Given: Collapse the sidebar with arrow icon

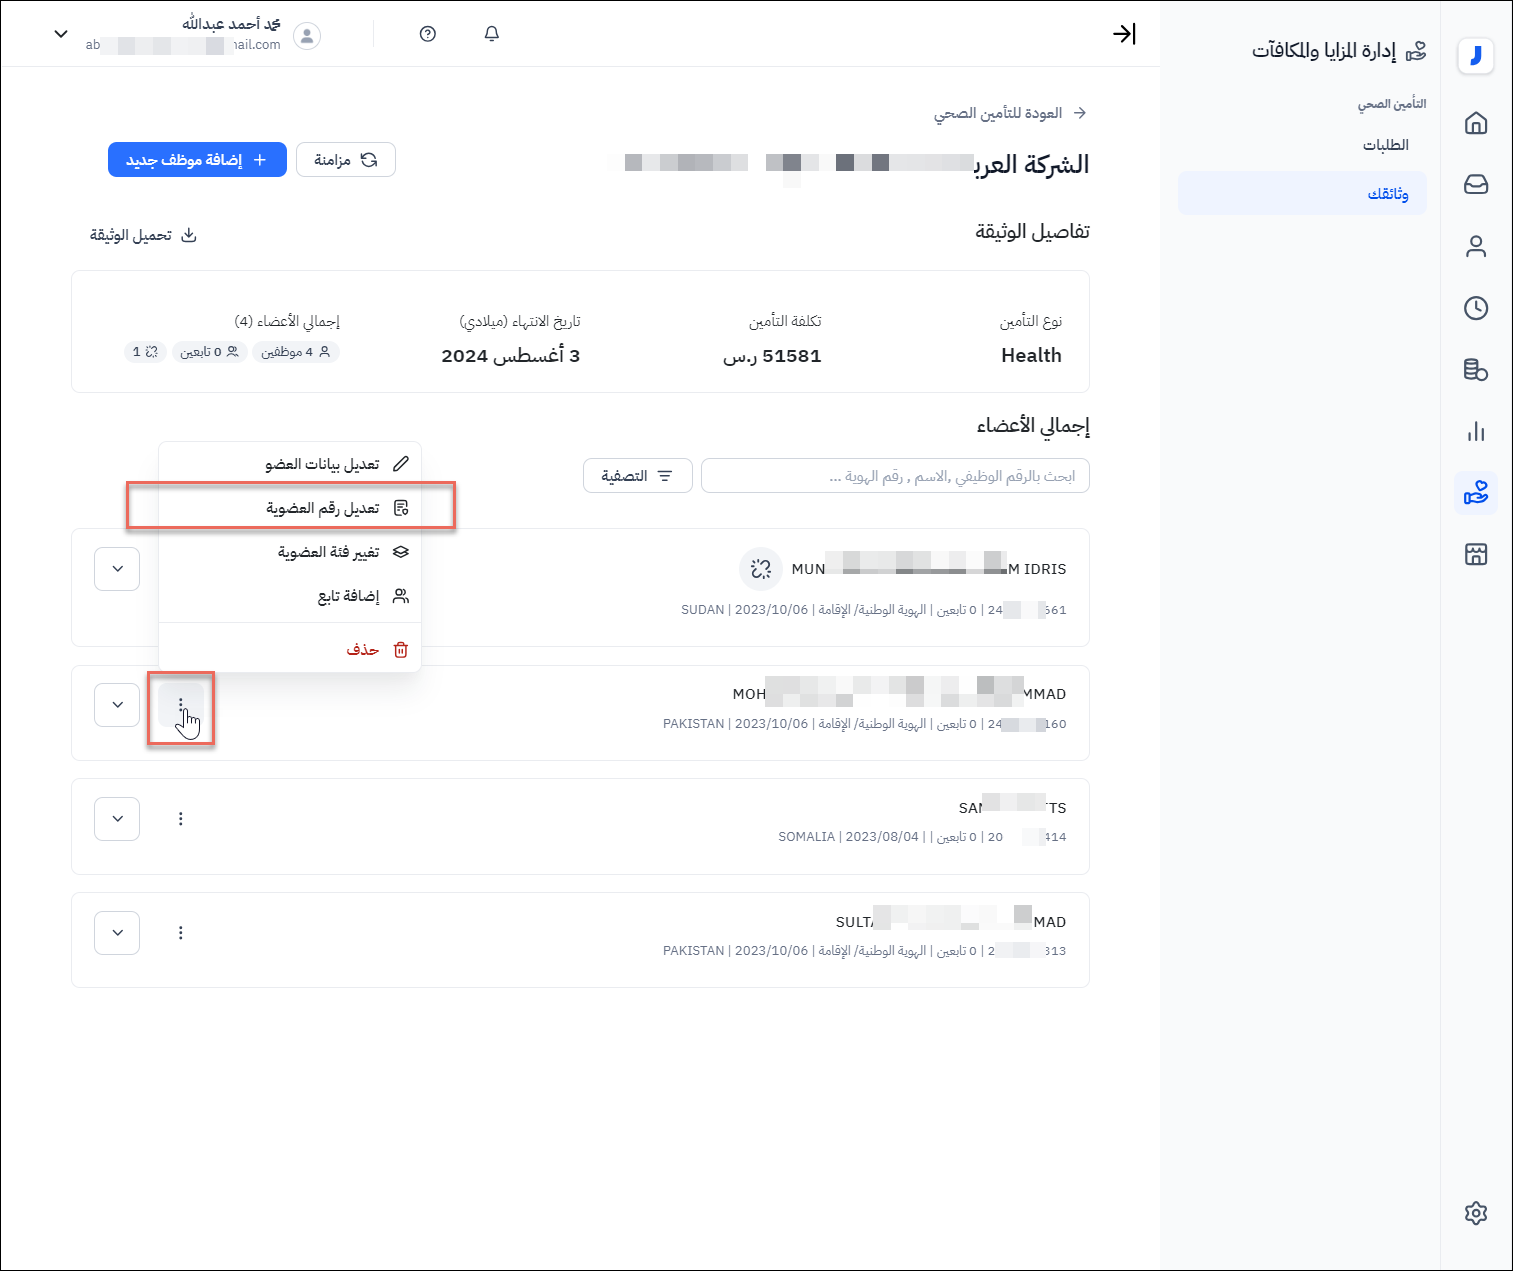Looking at the screenshot, I should tap(1124, 34).
